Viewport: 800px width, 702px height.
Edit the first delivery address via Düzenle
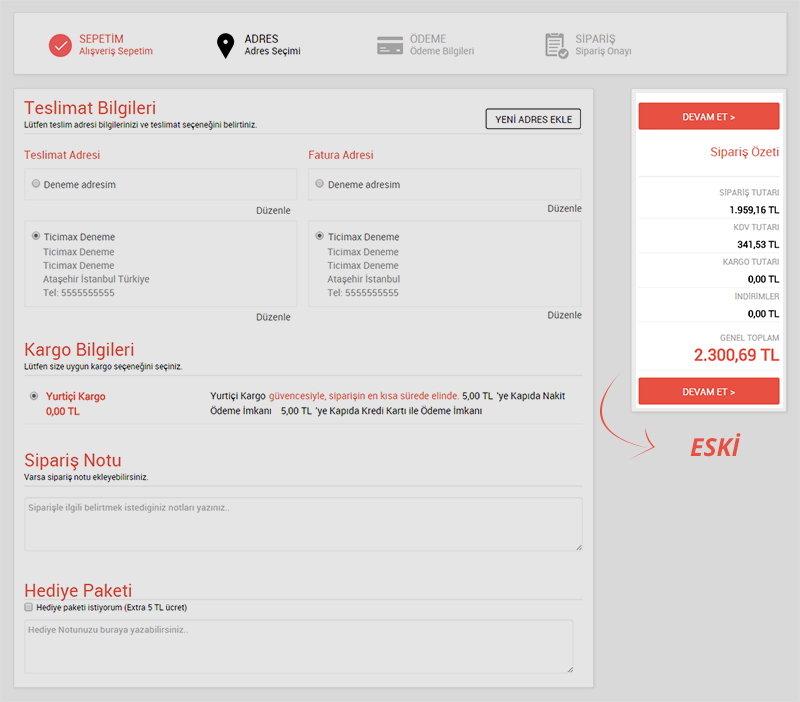[273, 211]
